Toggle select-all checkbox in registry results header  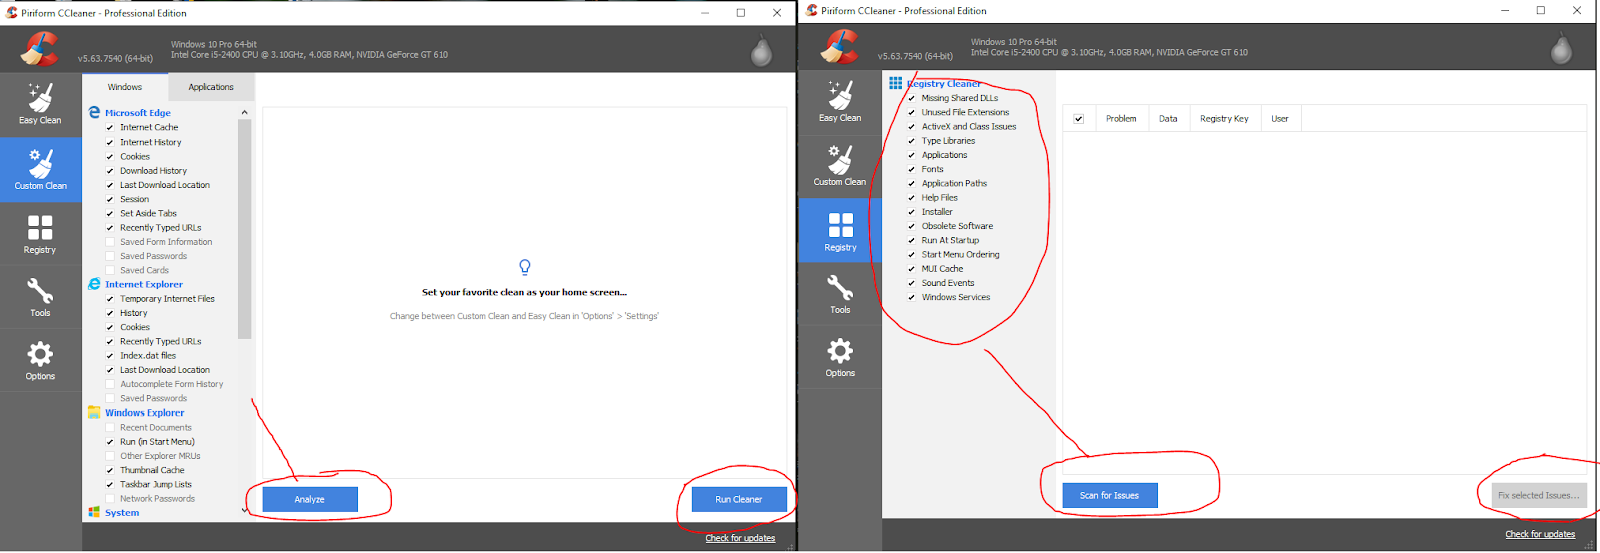click(x=1078, y=119)
